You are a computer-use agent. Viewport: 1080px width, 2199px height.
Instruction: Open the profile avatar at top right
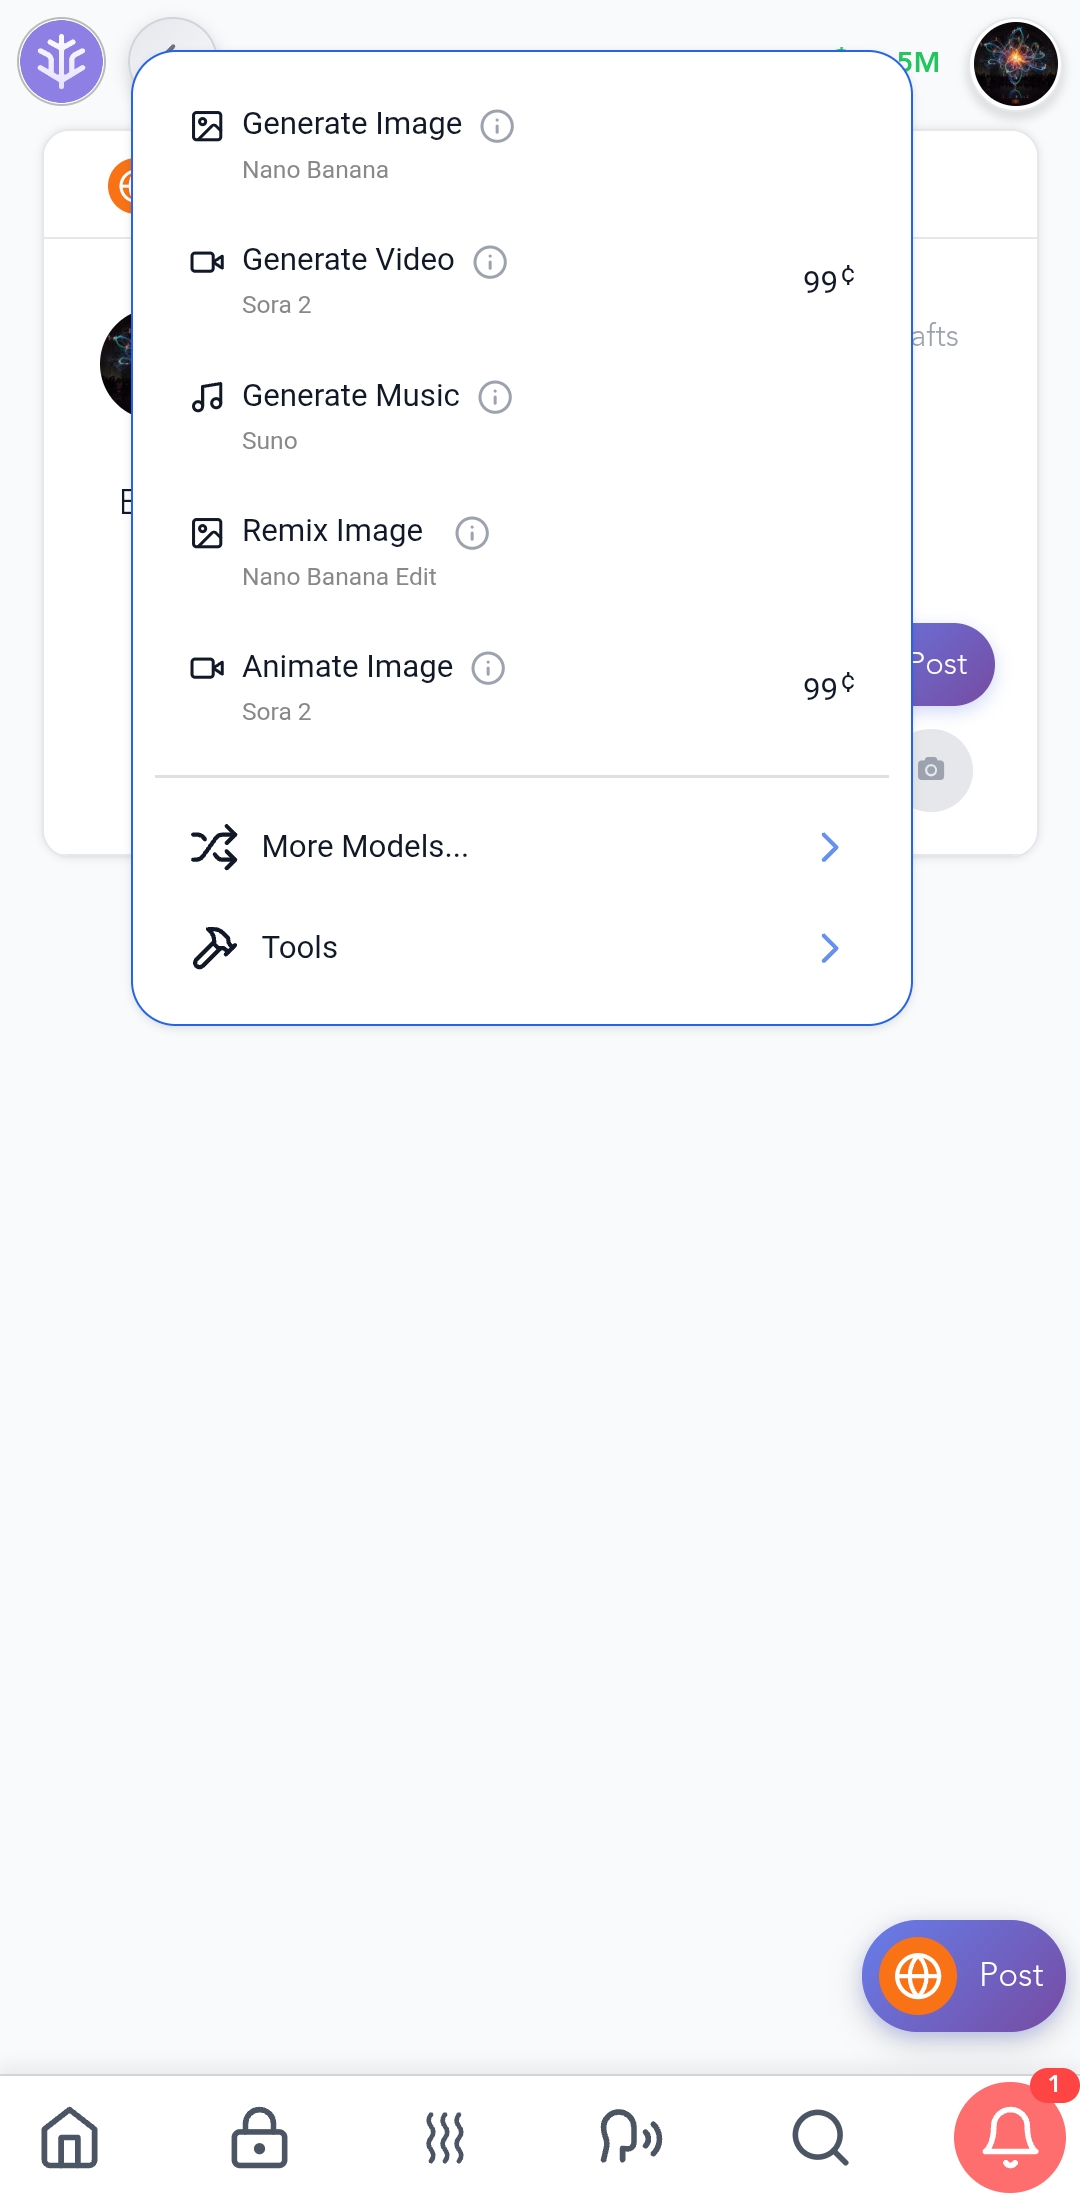[1016, 63]
